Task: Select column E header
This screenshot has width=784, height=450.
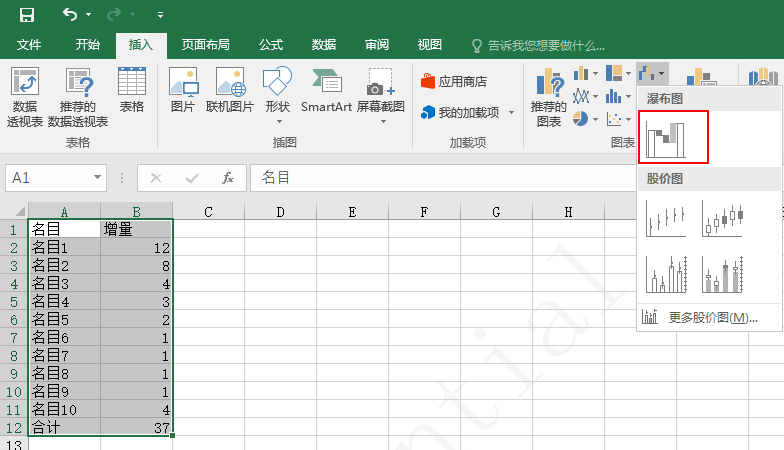Action: click(352, 212)
